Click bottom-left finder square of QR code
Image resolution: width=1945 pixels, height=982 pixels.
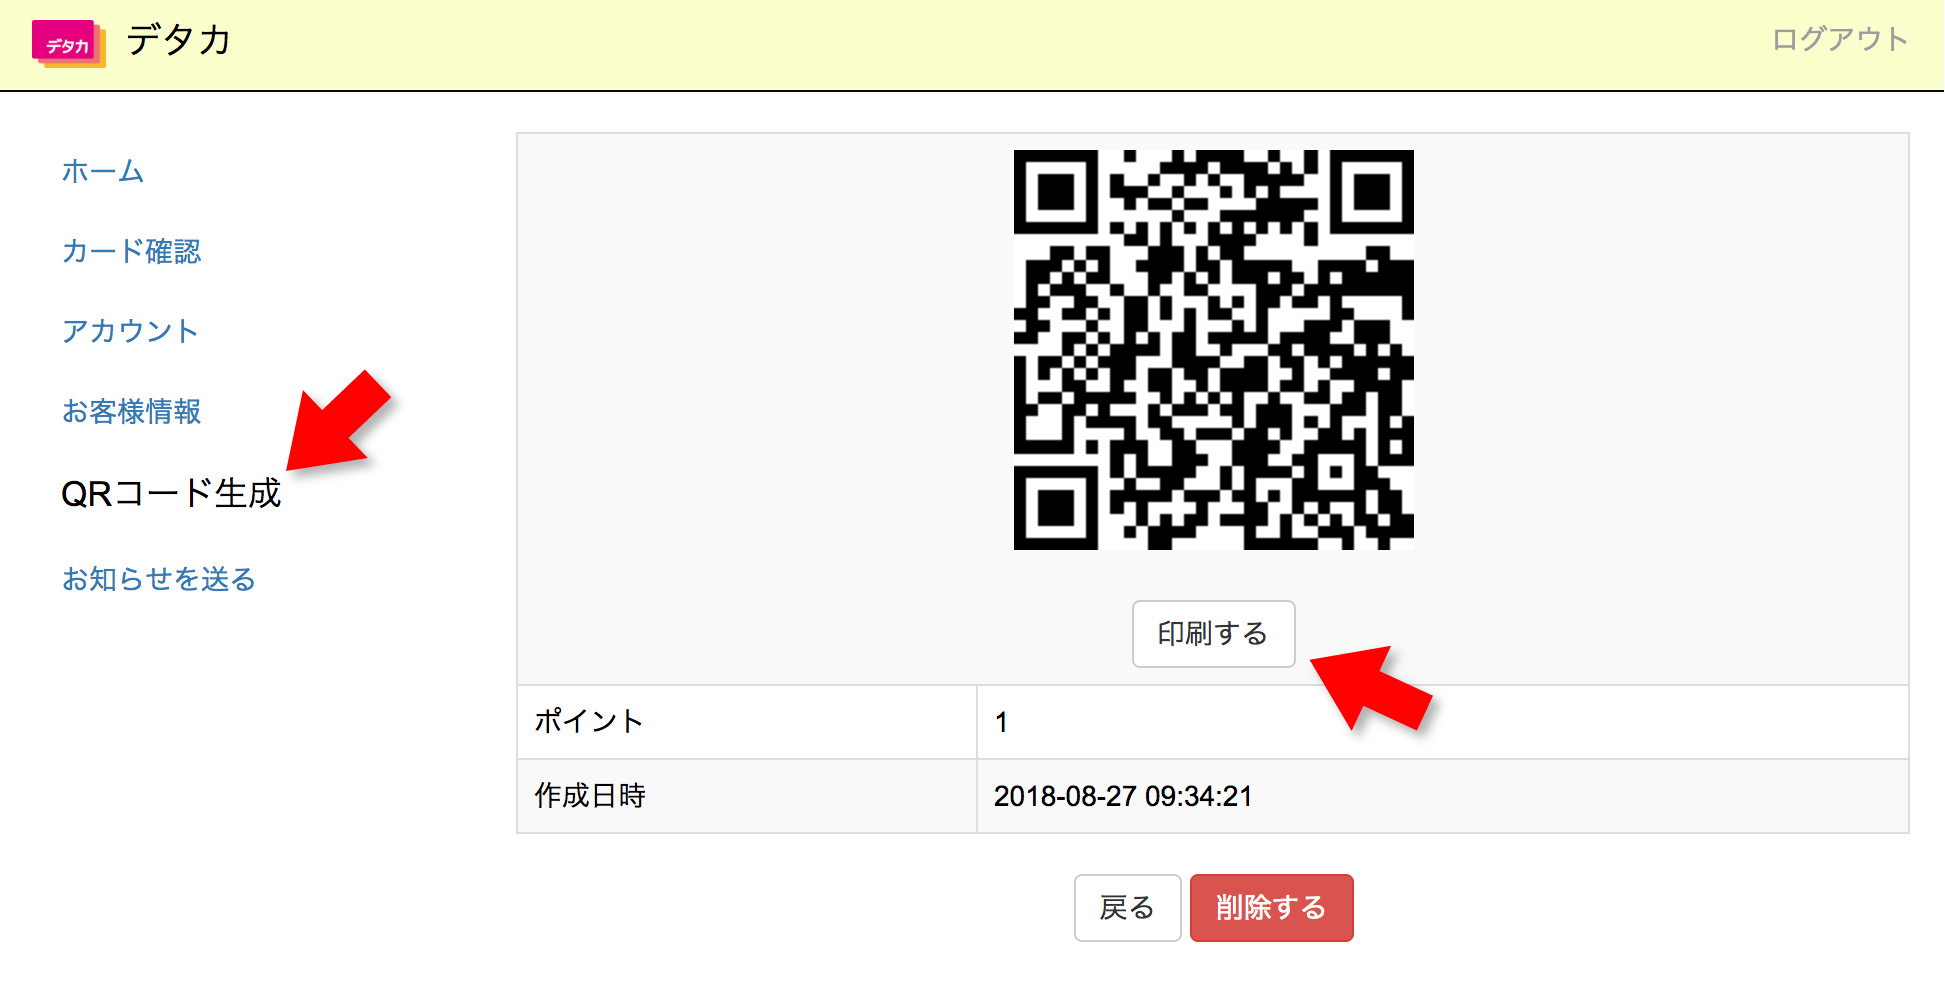tap(1056, 507)
